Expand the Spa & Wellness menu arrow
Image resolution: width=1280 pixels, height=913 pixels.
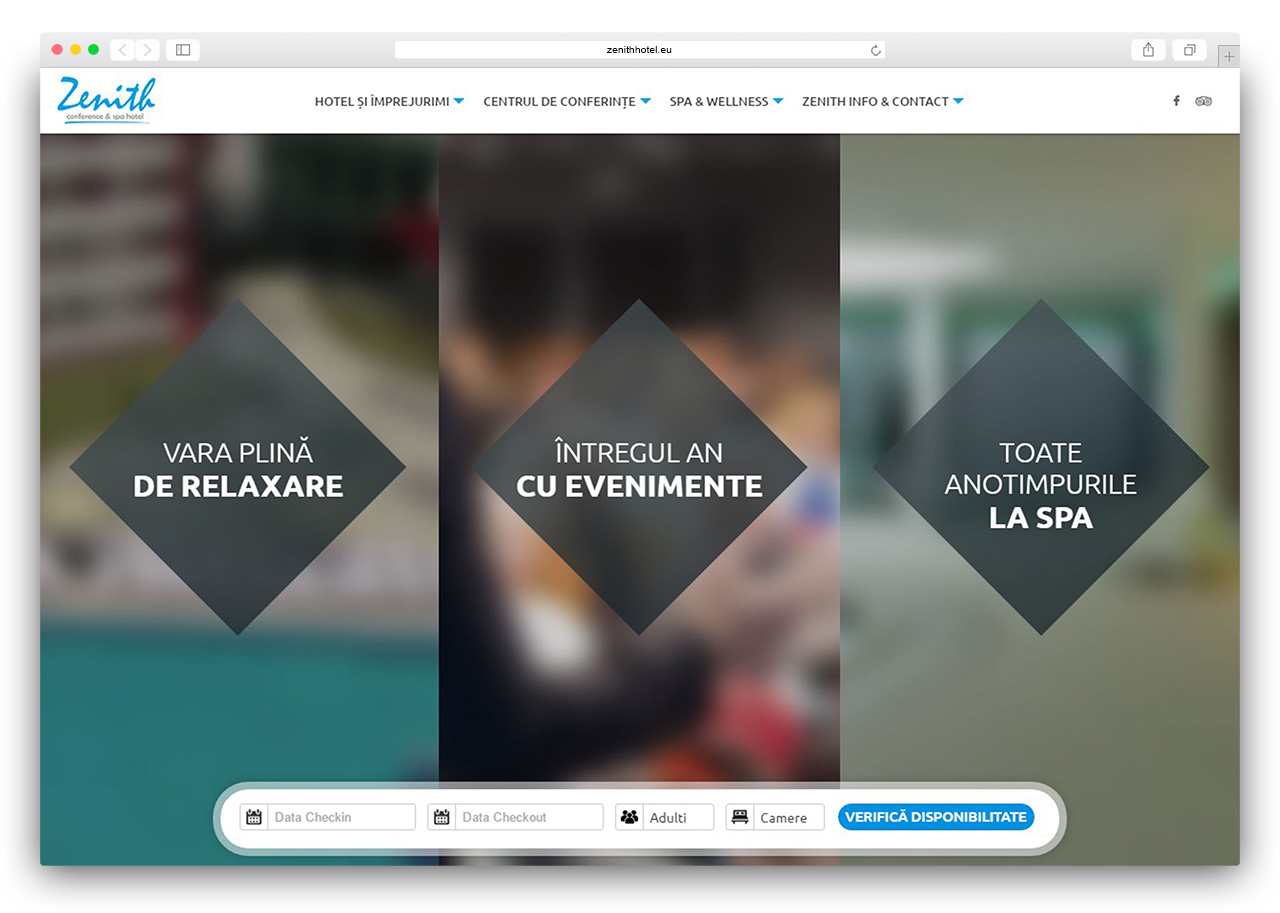coord(778,101)
